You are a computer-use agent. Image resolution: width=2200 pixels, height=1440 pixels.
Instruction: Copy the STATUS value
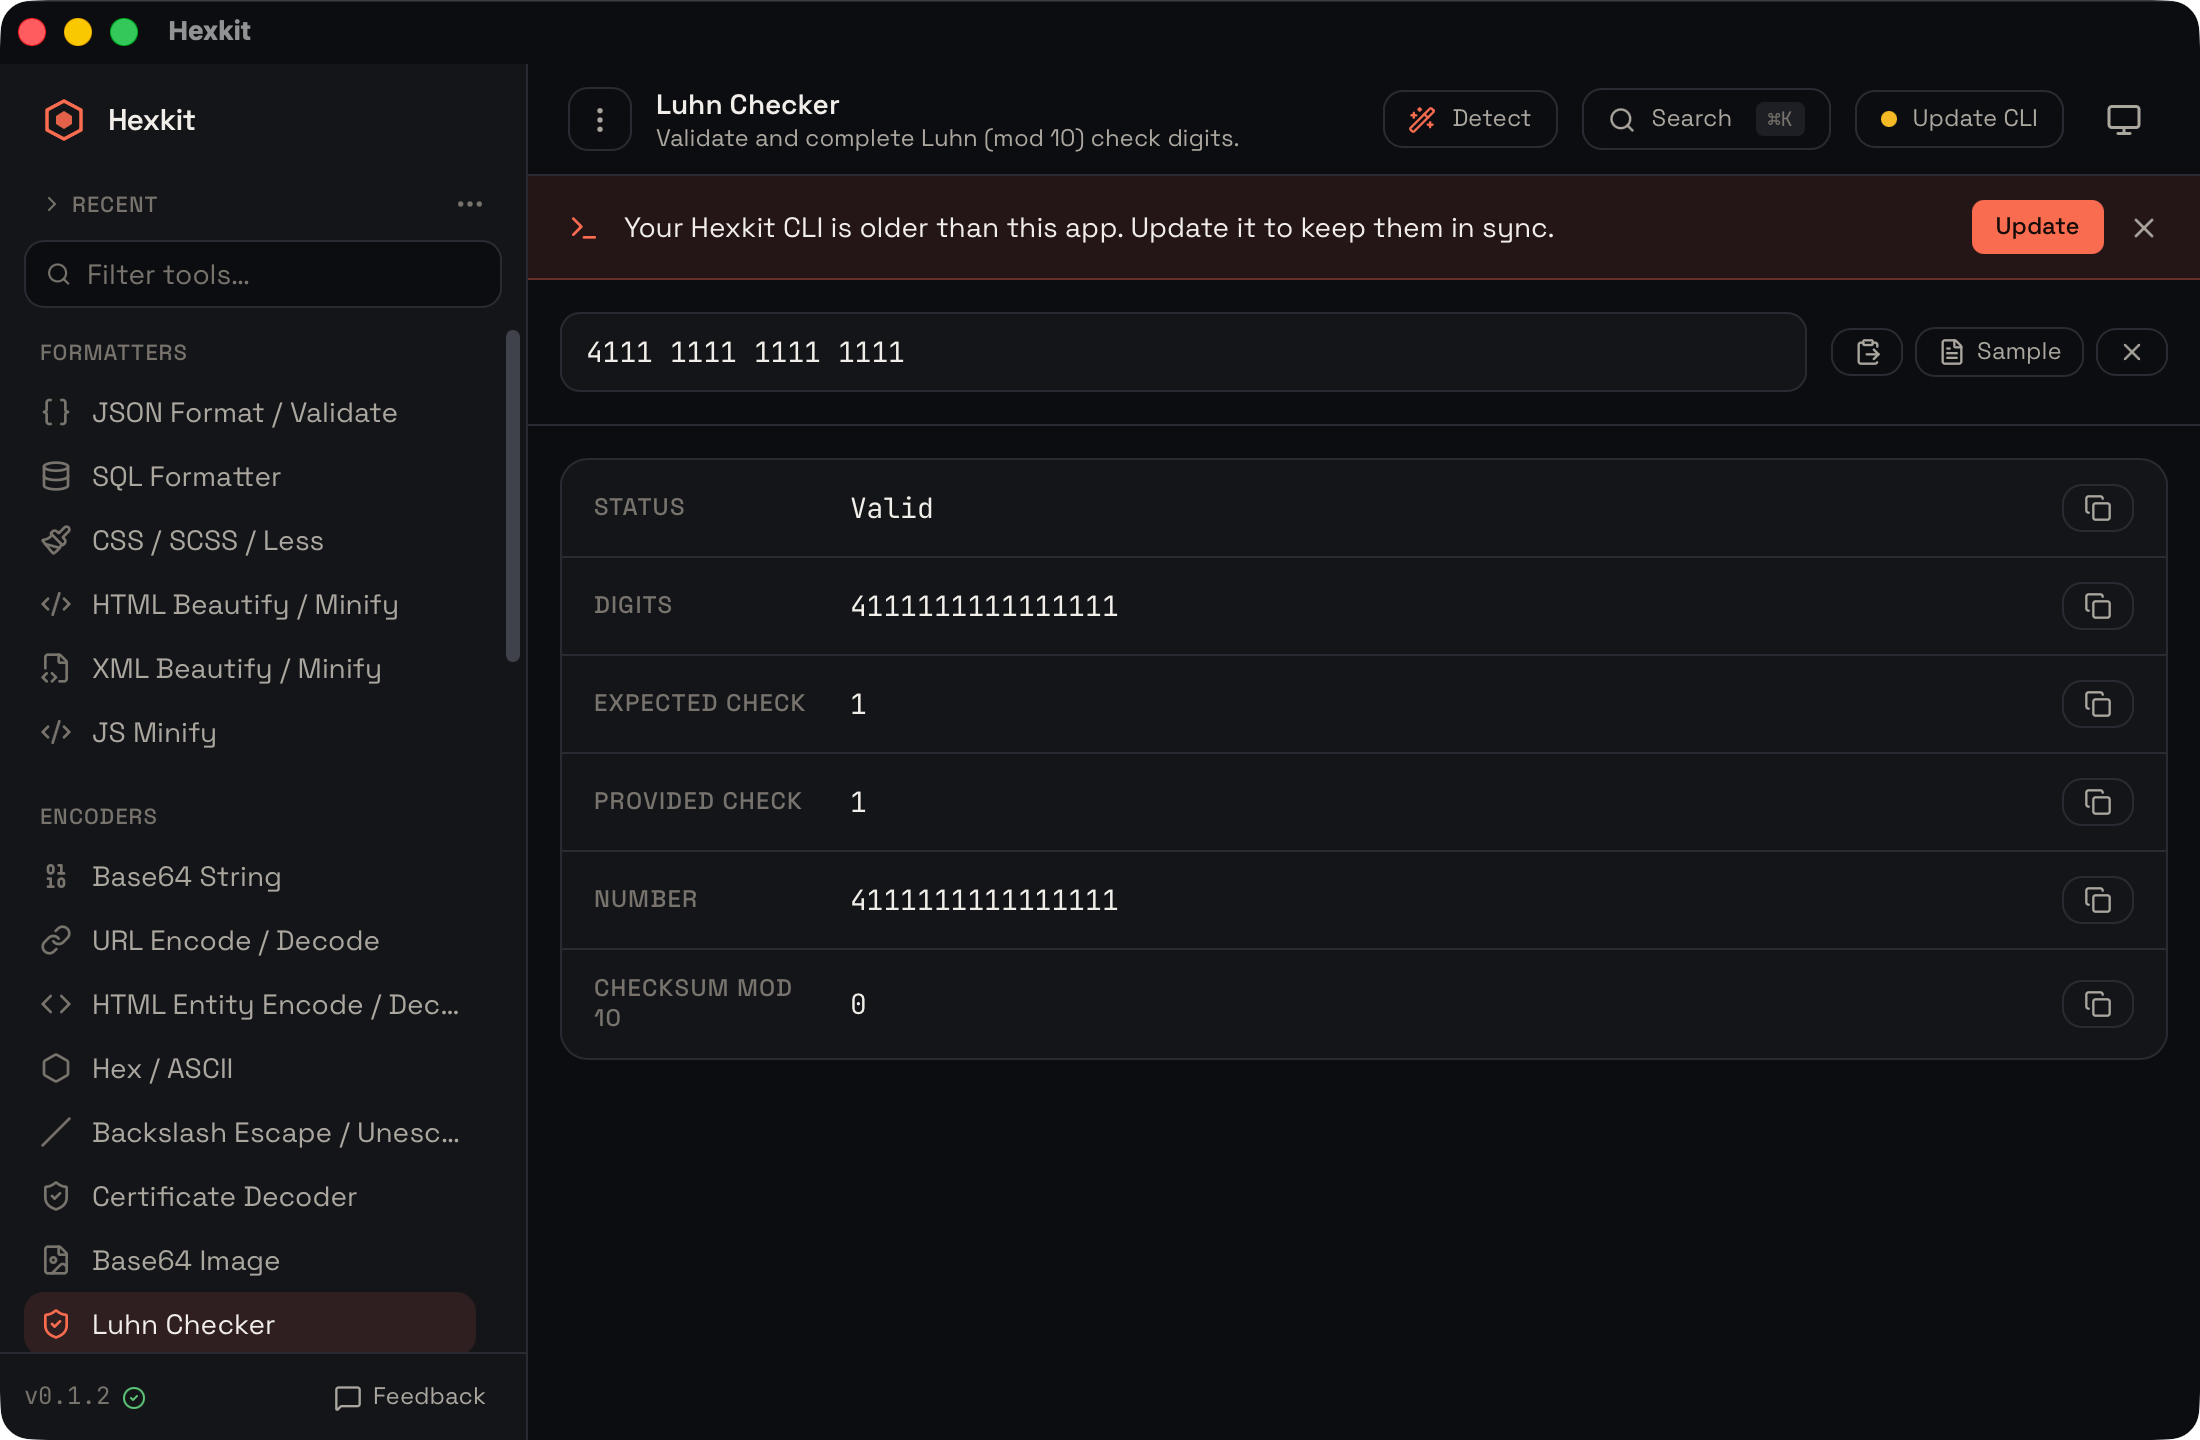coord(2098,508)
